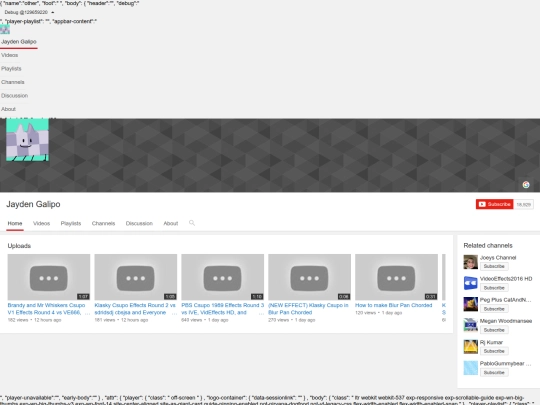
Task: Open Peg Plus CatAndN... name link
Action: point(506,300)
